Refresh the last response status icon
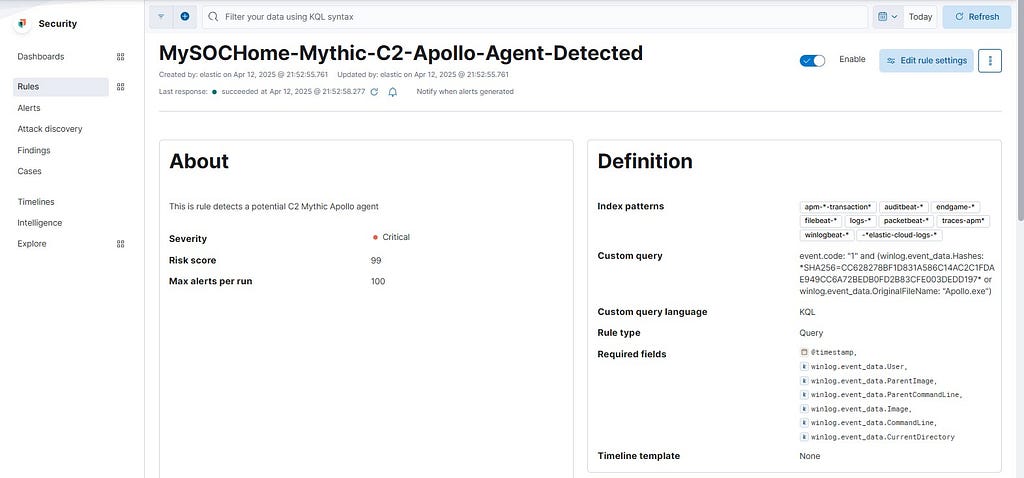The image size is (1024, 478). point(374,92)
